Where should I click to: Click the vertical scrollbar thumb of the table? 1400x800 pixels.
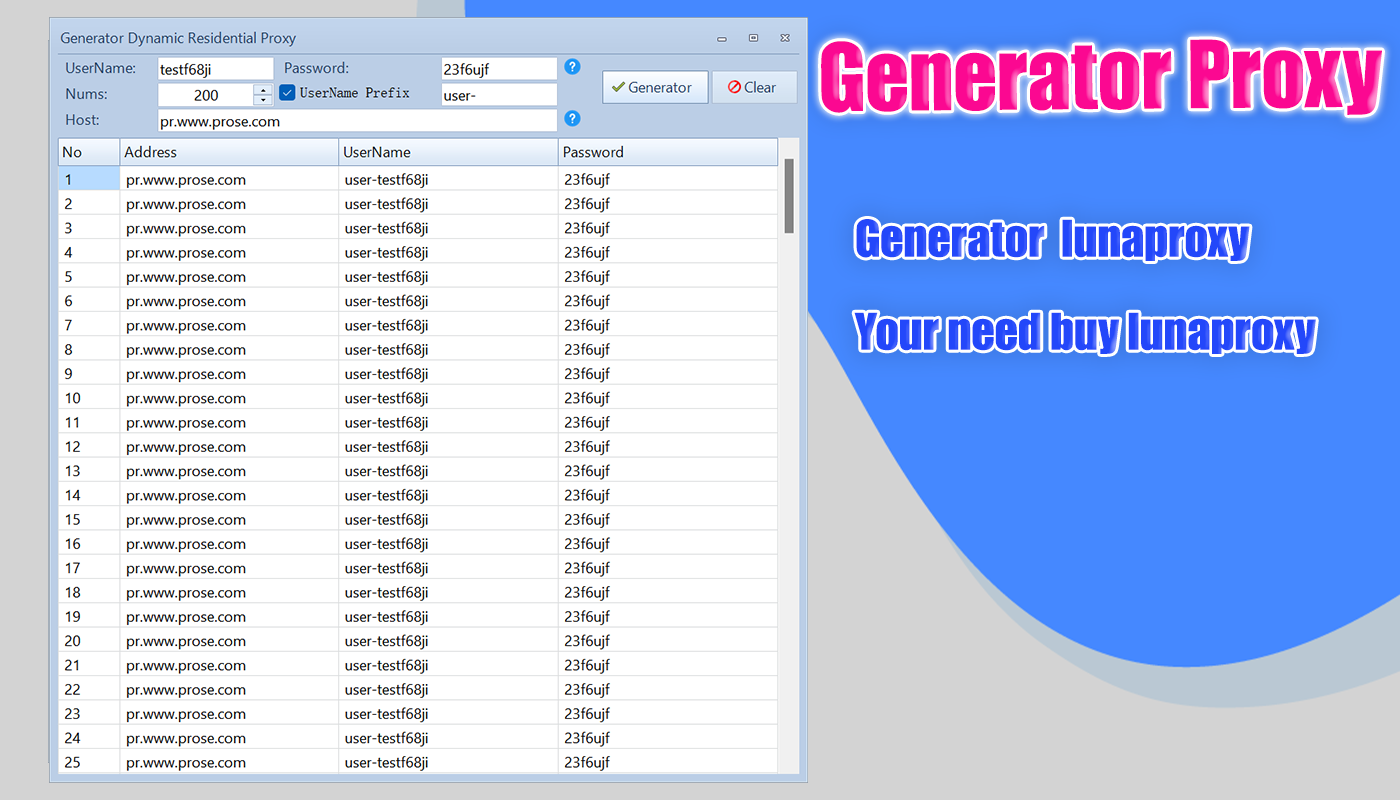(x=789, y=196)
